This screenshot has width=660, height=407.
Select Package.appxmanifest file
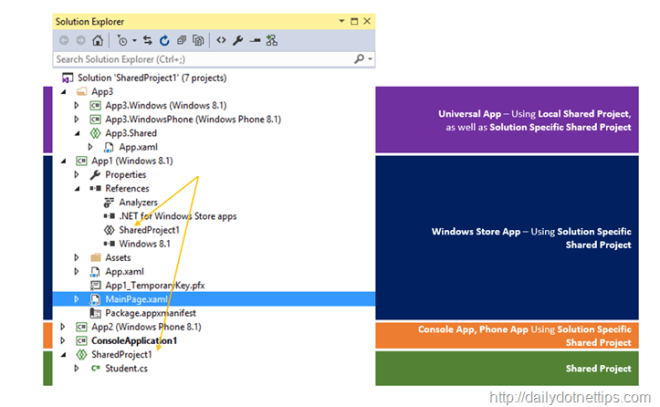[150, 313]
